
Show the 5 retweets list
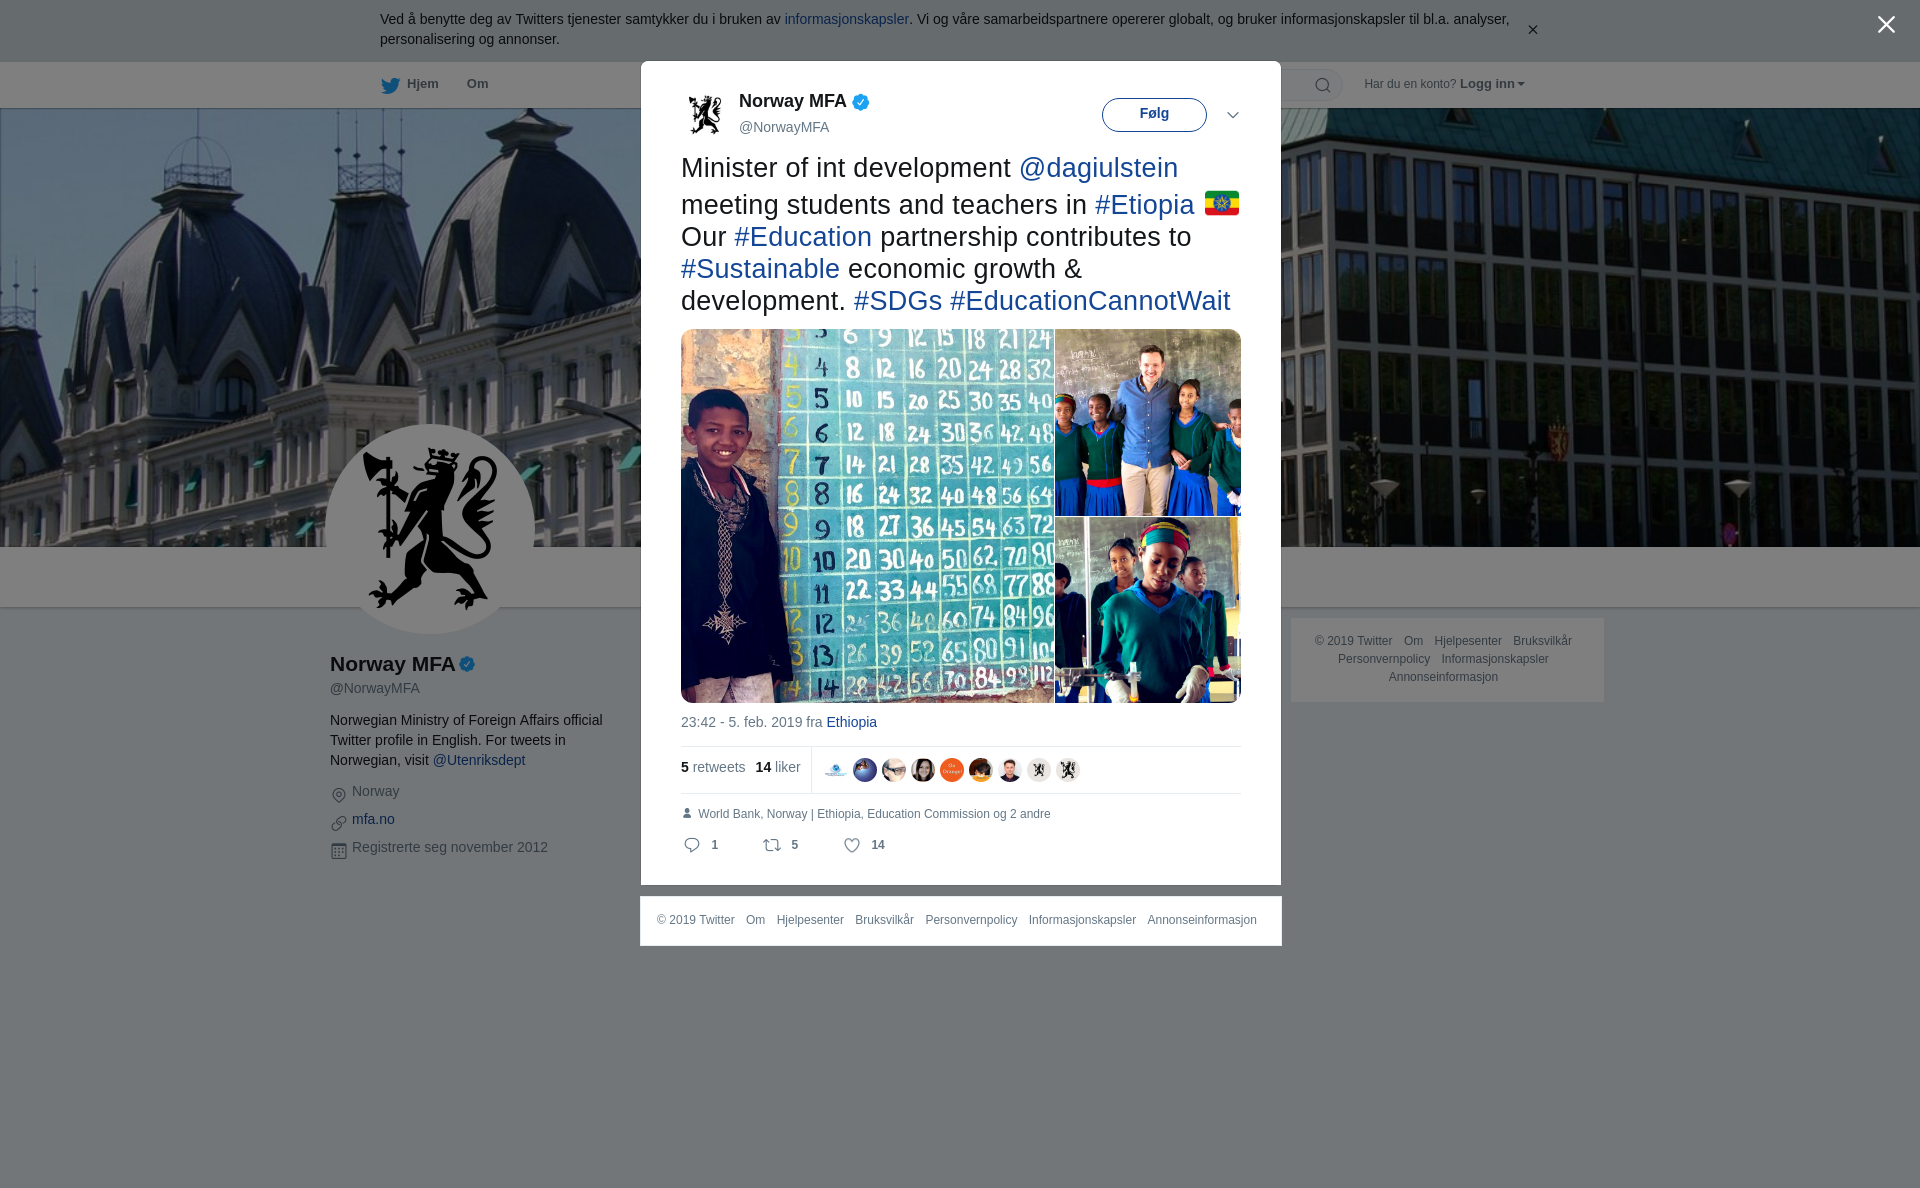click(x=713, y=767)
